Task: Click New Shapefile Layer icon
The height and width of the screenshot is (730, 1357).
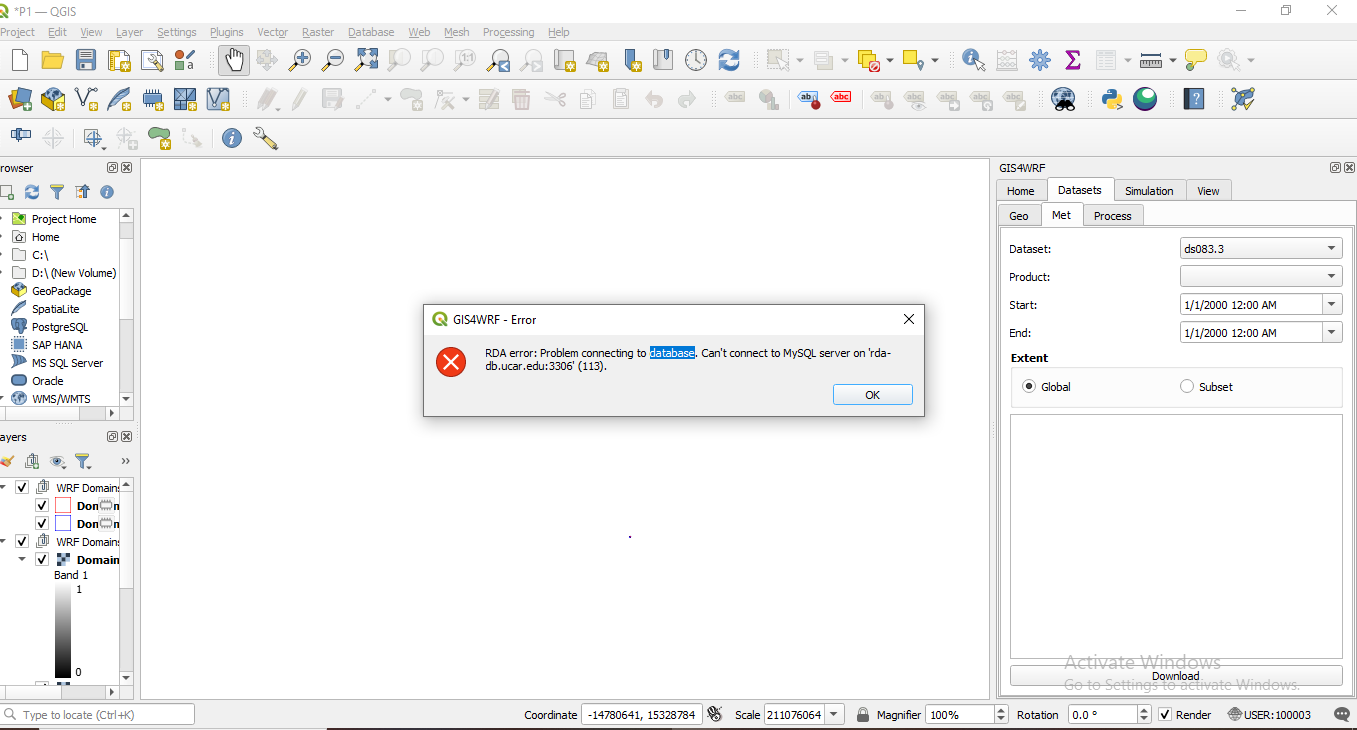Action: point(86,99)
